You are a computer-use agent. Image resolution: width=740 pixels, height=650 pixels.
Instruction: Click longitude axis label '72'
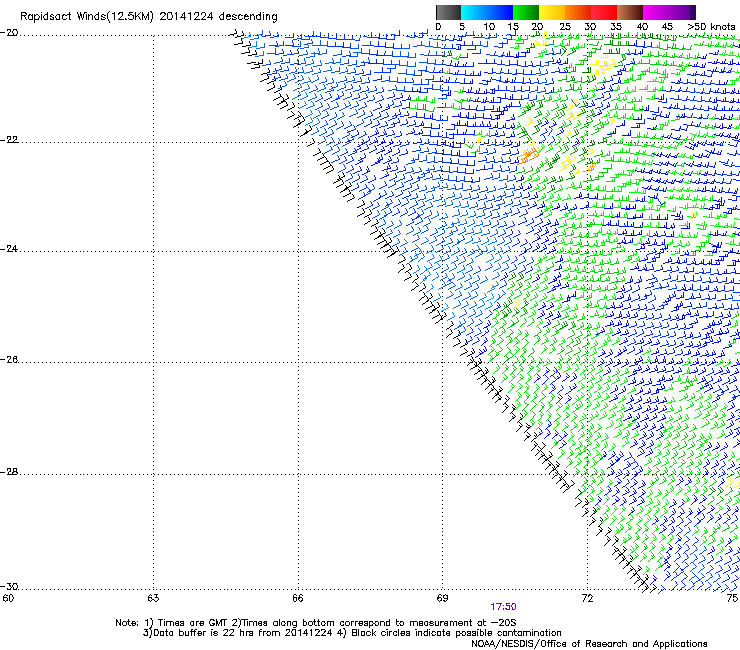point(587,598)
